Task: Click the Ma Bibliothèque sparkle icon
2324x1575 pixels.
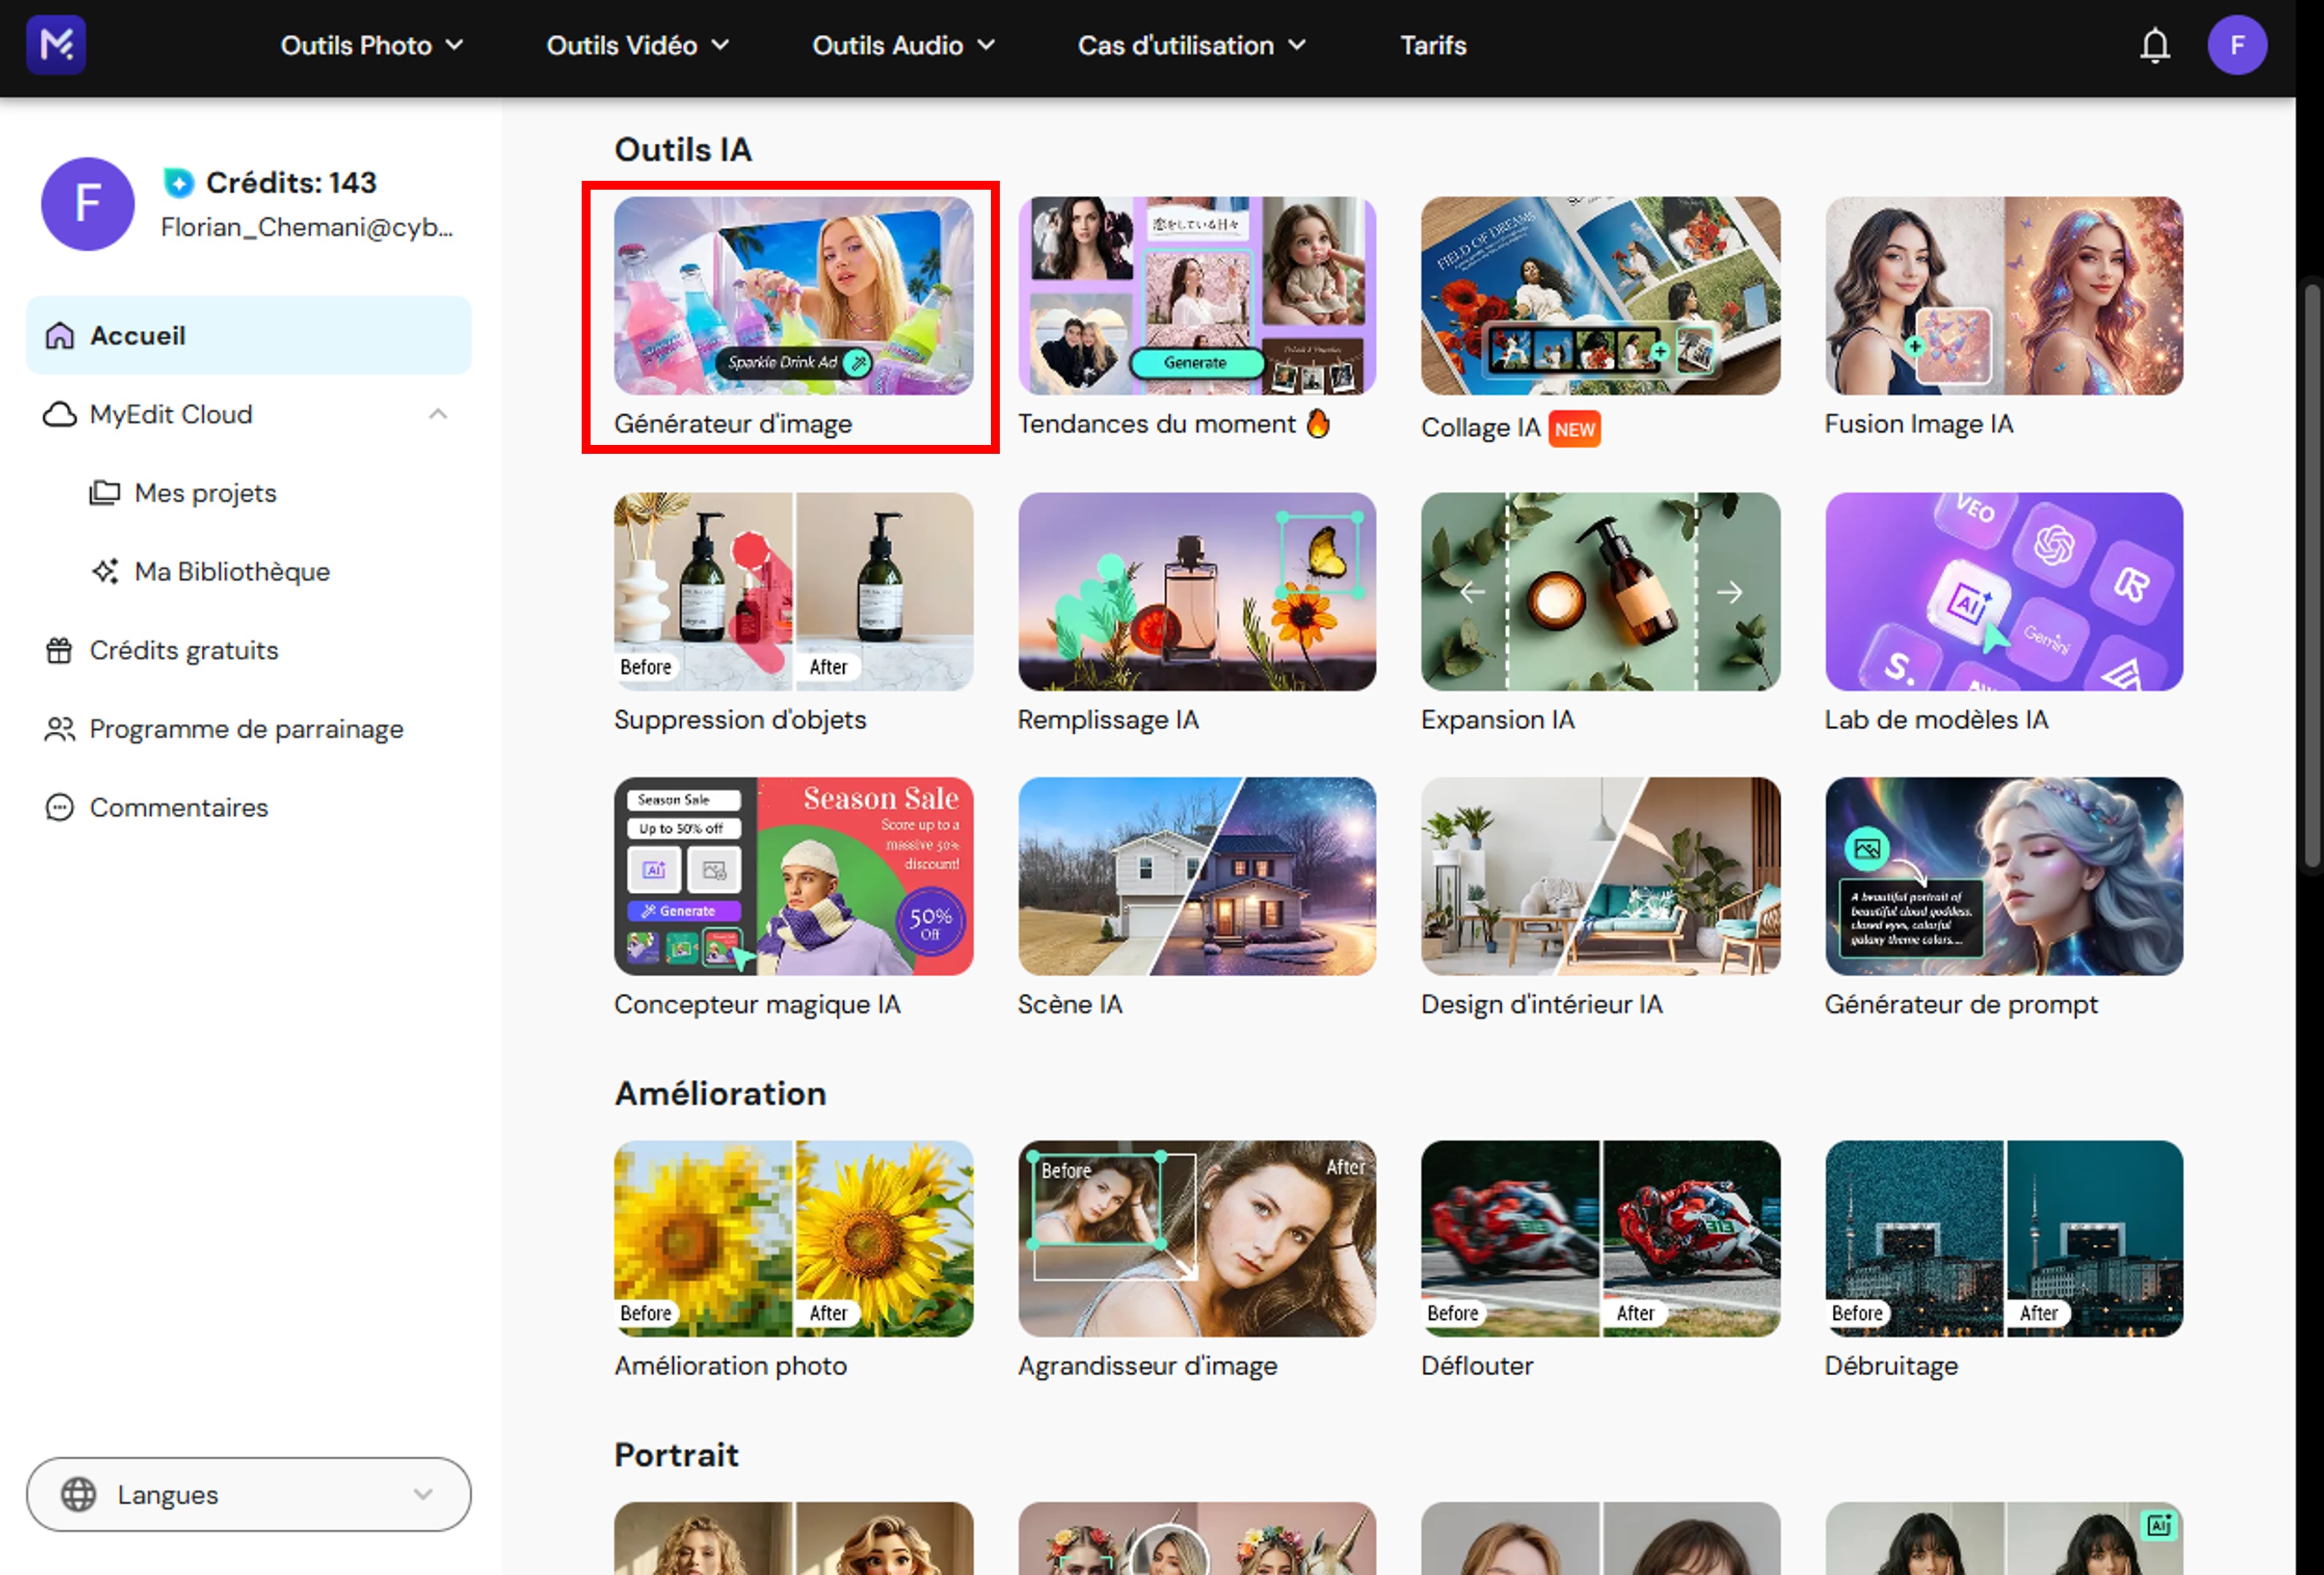Action: tap(105, 571)
